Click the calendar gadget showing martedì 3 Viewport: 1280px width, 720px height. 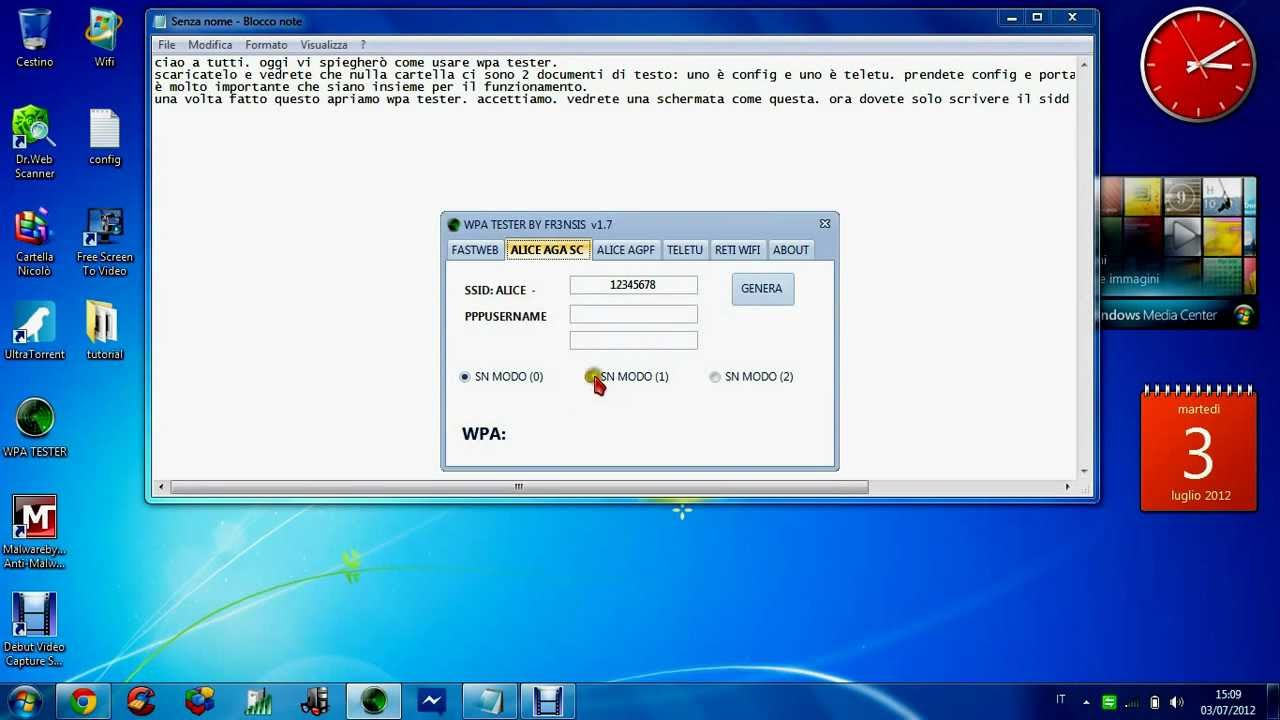[1198, 447]
